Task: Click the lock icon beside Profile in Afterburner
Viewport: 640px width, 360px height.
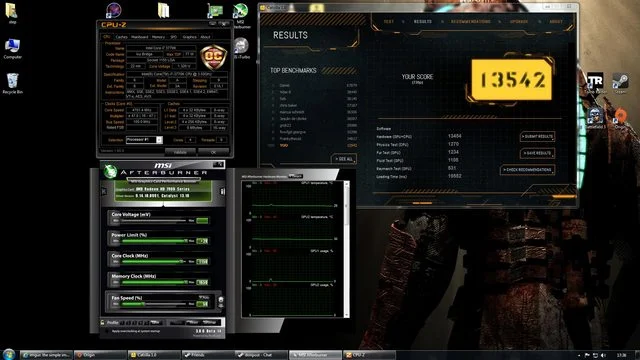Action: [102, 322]
